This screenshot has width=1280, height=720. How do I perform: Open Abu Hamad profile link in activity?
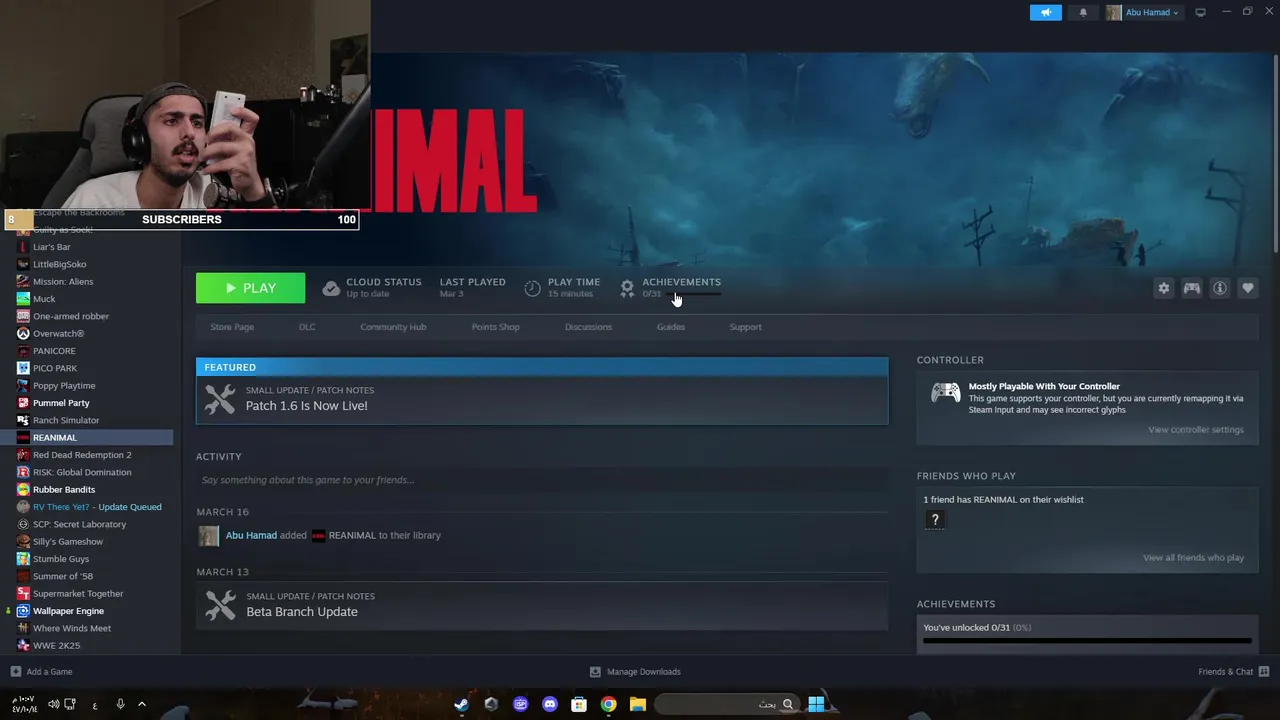pos(251,535)
